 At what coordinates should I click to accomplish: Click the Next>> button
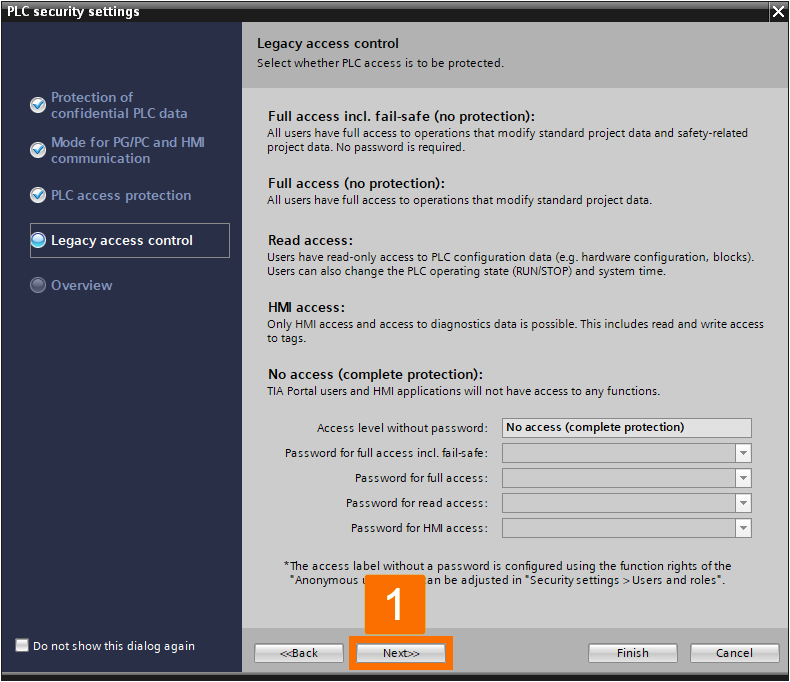[x=401, y=653]
